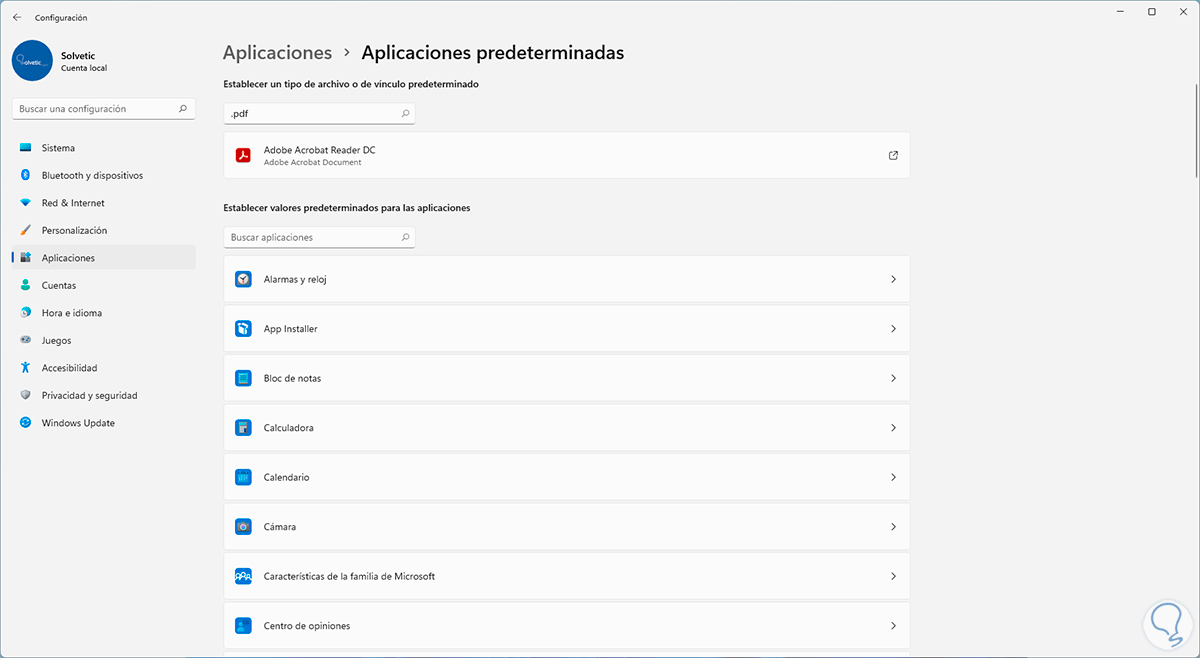
Task: Click the Bloc de notas icon
Action: [243, 378]
